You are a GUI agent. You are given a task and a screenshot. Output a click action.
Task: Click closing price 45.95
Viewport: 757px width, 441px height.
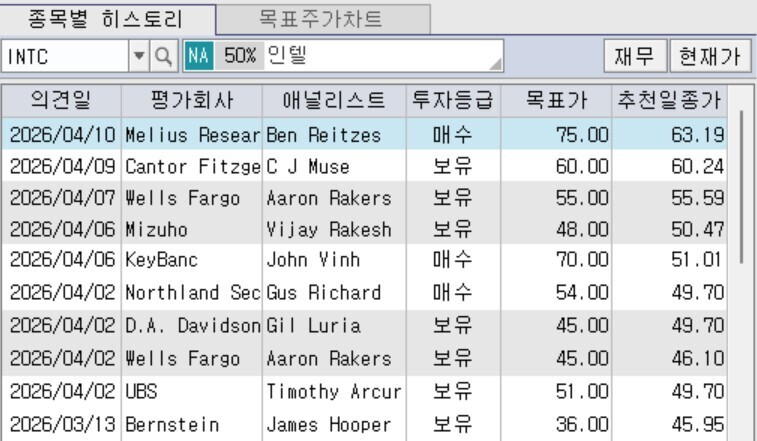698,424
